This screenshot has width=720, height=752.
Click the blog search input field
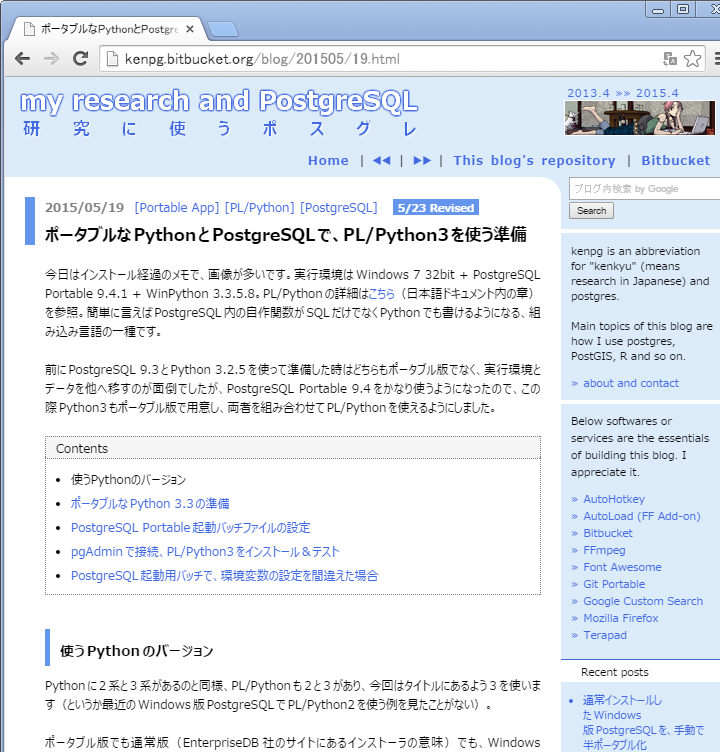[x=644, y=188]
